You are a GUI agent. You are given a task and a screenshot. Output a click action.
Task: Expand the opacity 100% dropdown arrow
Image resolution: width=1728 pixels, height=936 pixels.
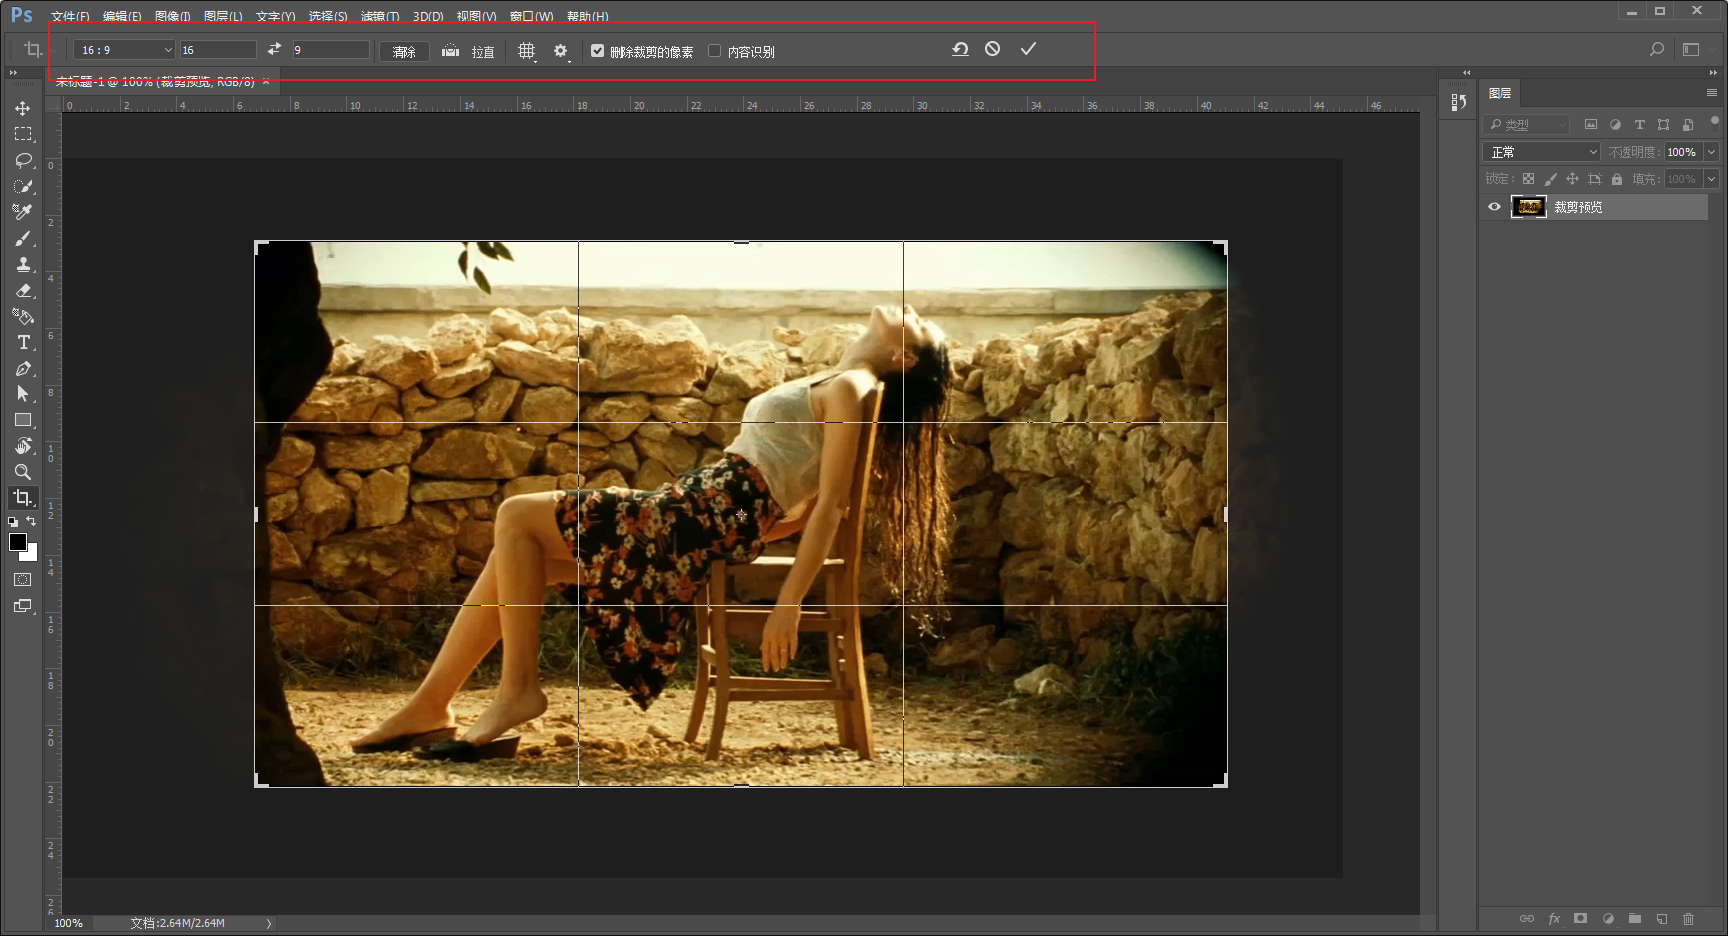(x=1711, y=152)
